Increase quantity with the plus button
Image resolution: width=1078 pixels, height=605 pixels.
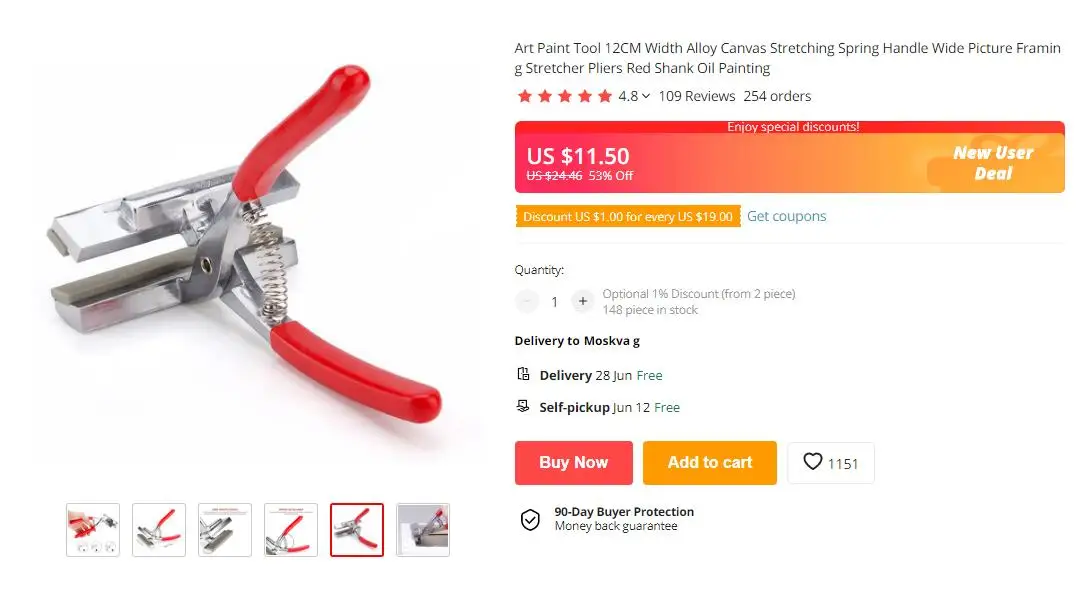(x=582, y=301)
